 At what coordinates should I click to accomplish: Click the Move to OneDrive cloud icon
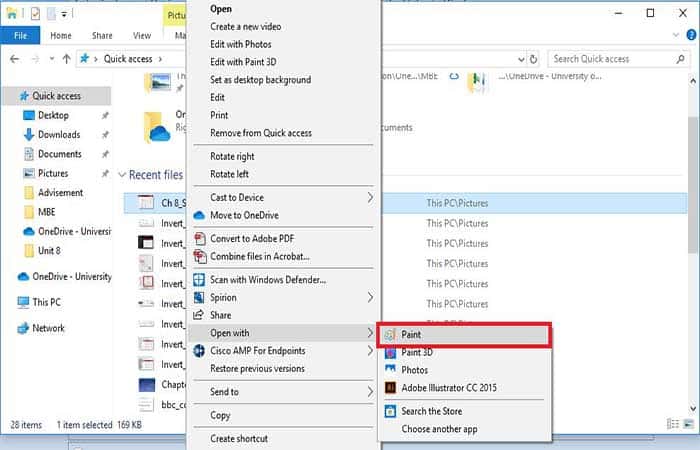198,215
